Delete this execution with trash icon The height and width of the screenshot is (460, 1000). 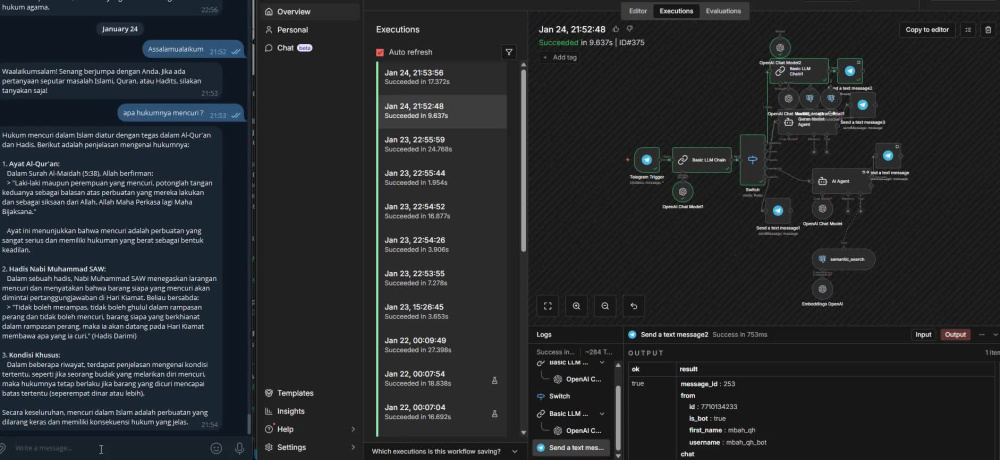tap(988, 29)
